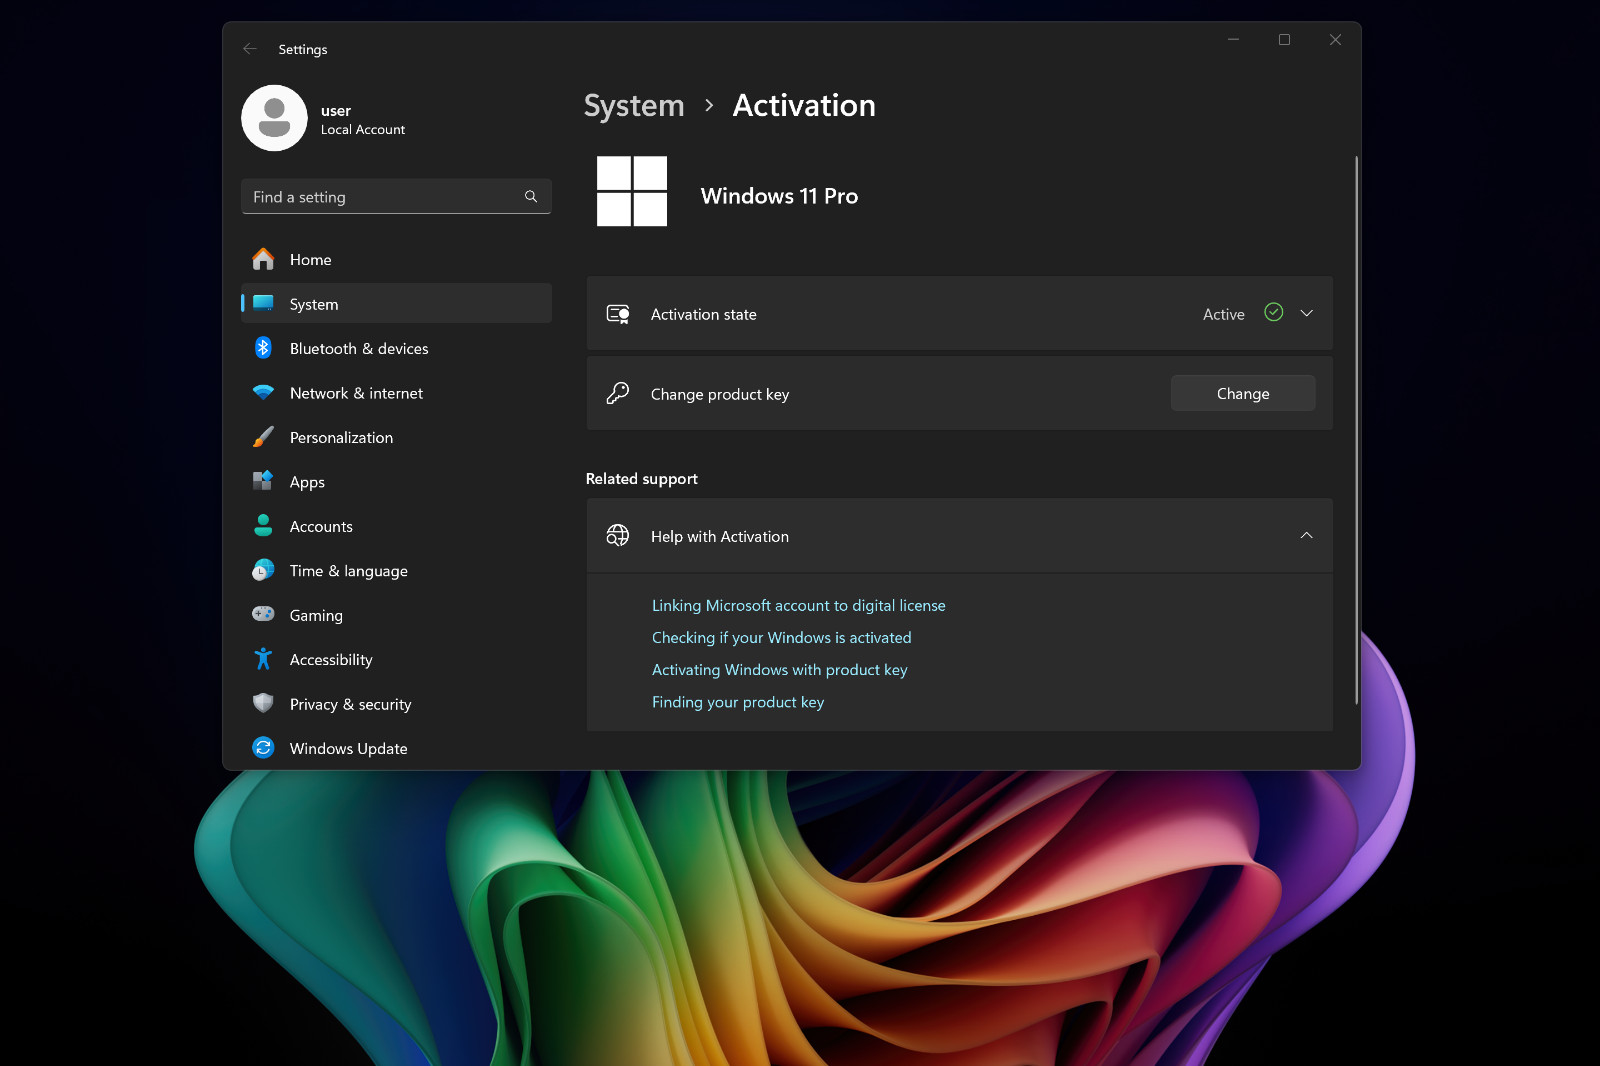Image resolution: width=1600 pixels, height=1066 pixels.
Task: Close the Settings window
Action: 1335,40
